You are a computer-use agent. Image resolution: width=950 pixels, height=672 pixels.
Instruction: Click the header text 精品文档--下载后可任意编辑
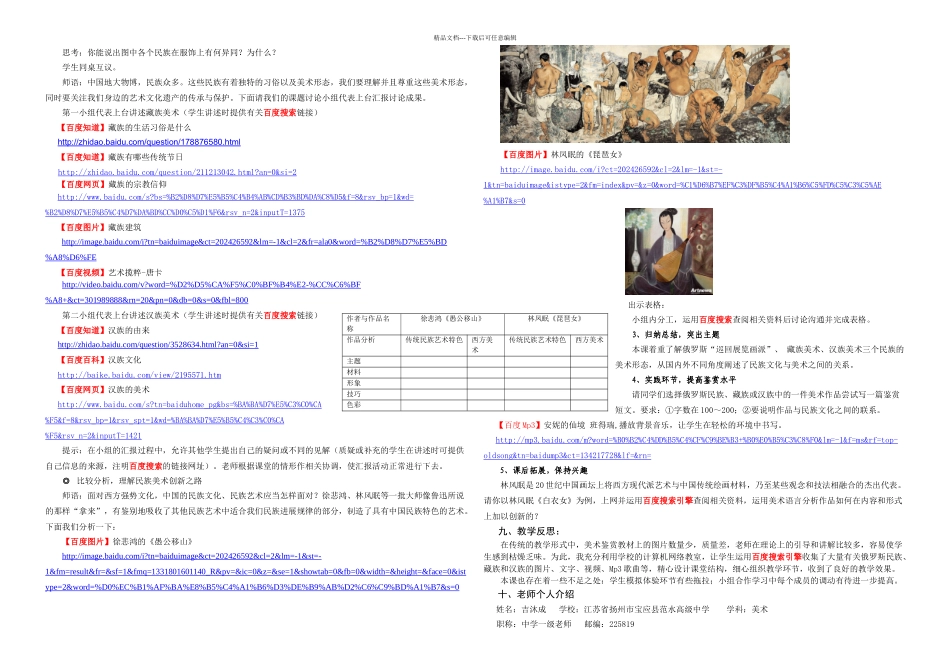tap(475, 38)
